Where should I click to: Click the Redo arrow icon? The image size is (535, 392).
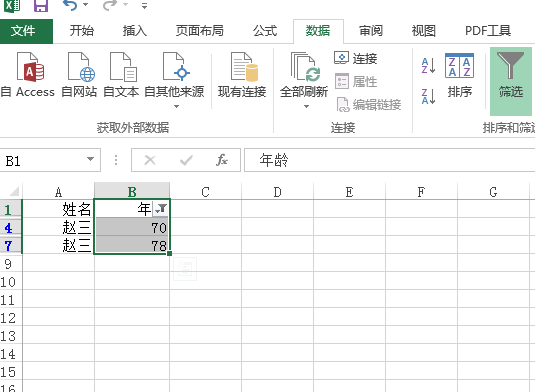tap(110, 5)
